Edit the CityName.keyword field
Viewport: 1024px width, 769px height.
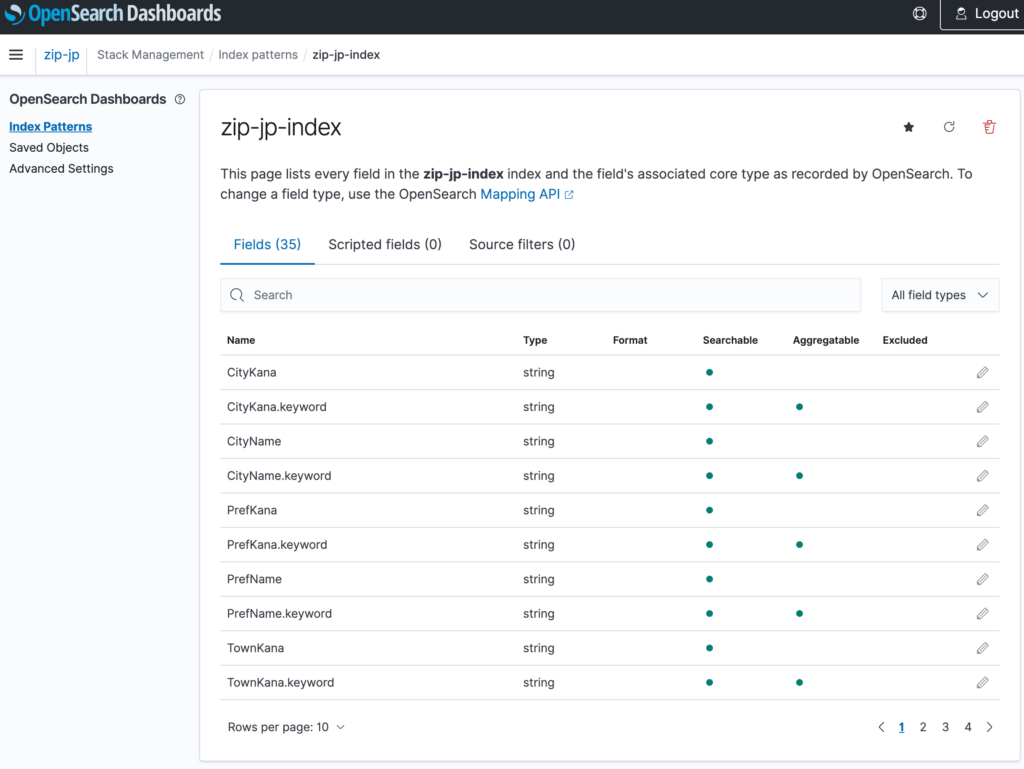coord(982,476)
